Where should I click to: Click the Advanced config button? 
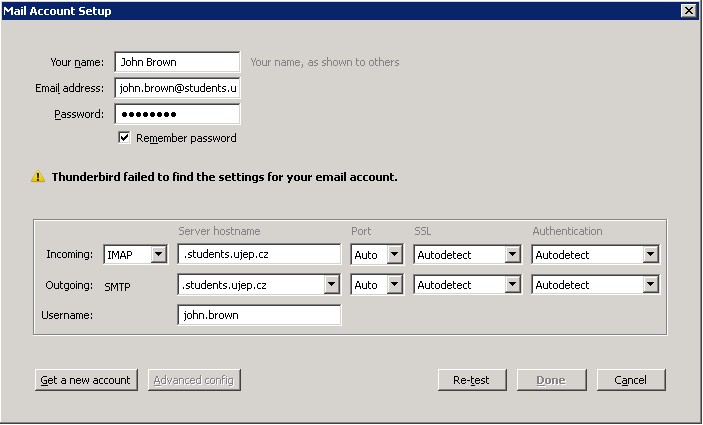[x=194, y=380]
